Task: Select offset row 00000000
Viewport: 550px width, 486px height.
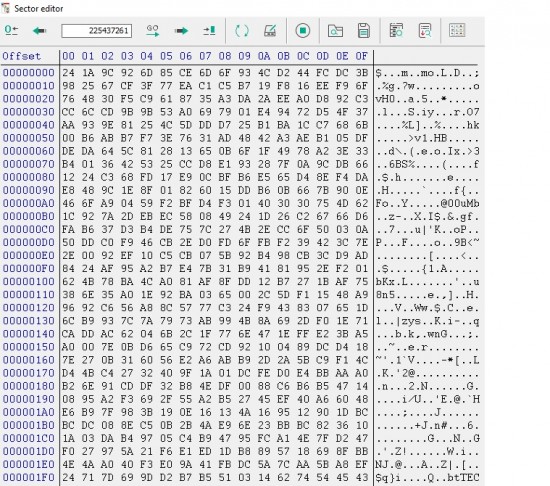Action: click(29, 73)
